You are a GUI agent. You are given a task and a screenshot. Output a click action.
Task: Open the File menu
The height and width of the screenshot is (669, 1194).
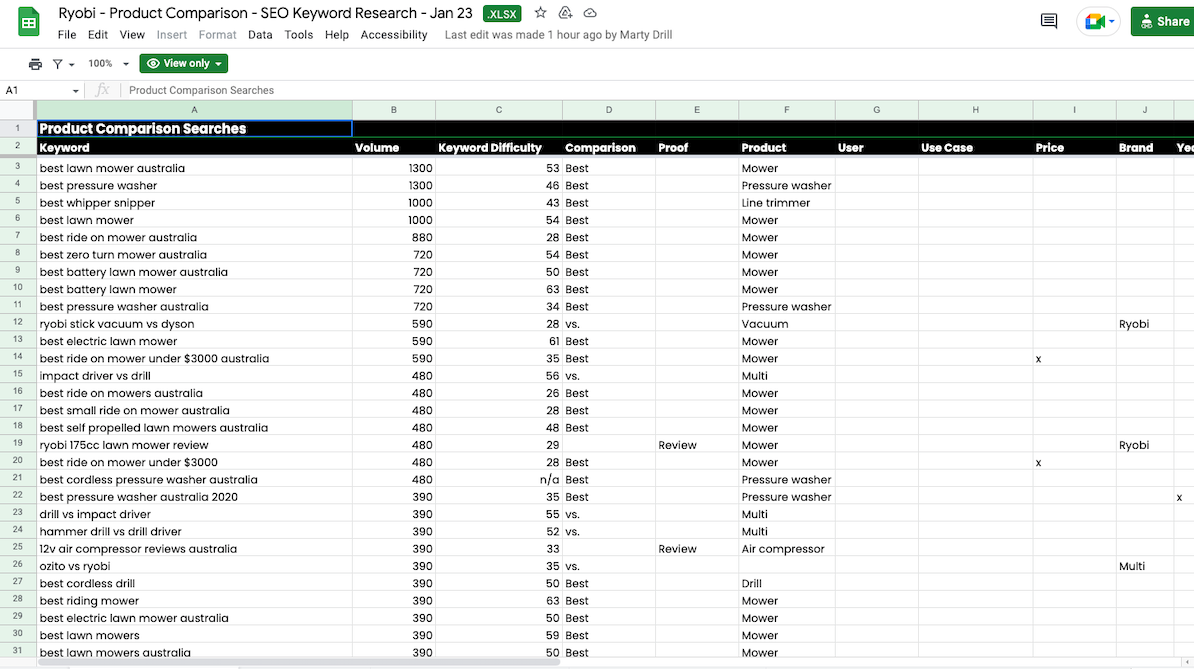tap(66, 33)
